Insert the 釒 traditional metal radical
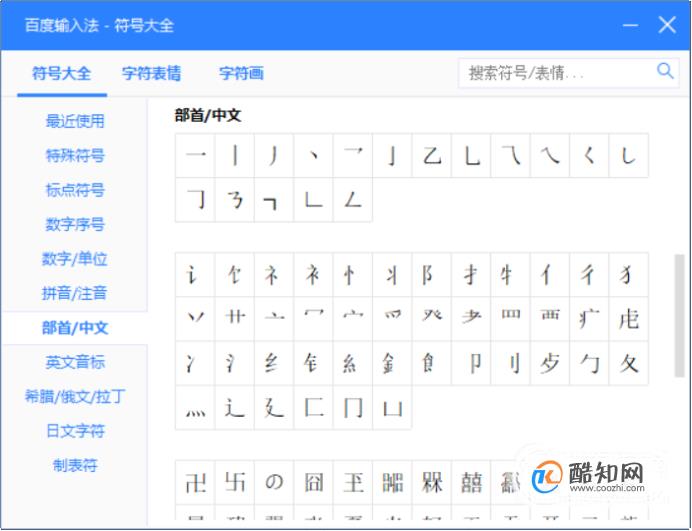Image resolution: width=692 pixels, height=531 pixels. click(x=392, y=363)
